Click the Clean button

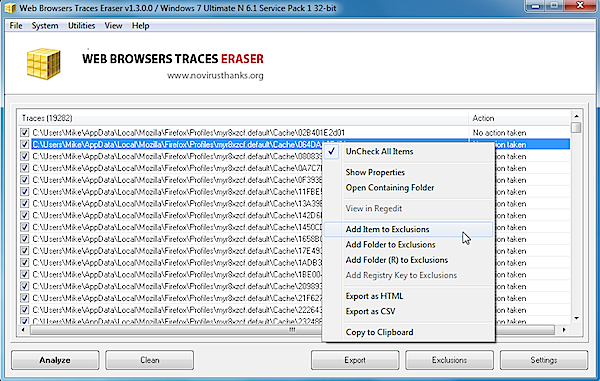150,360
